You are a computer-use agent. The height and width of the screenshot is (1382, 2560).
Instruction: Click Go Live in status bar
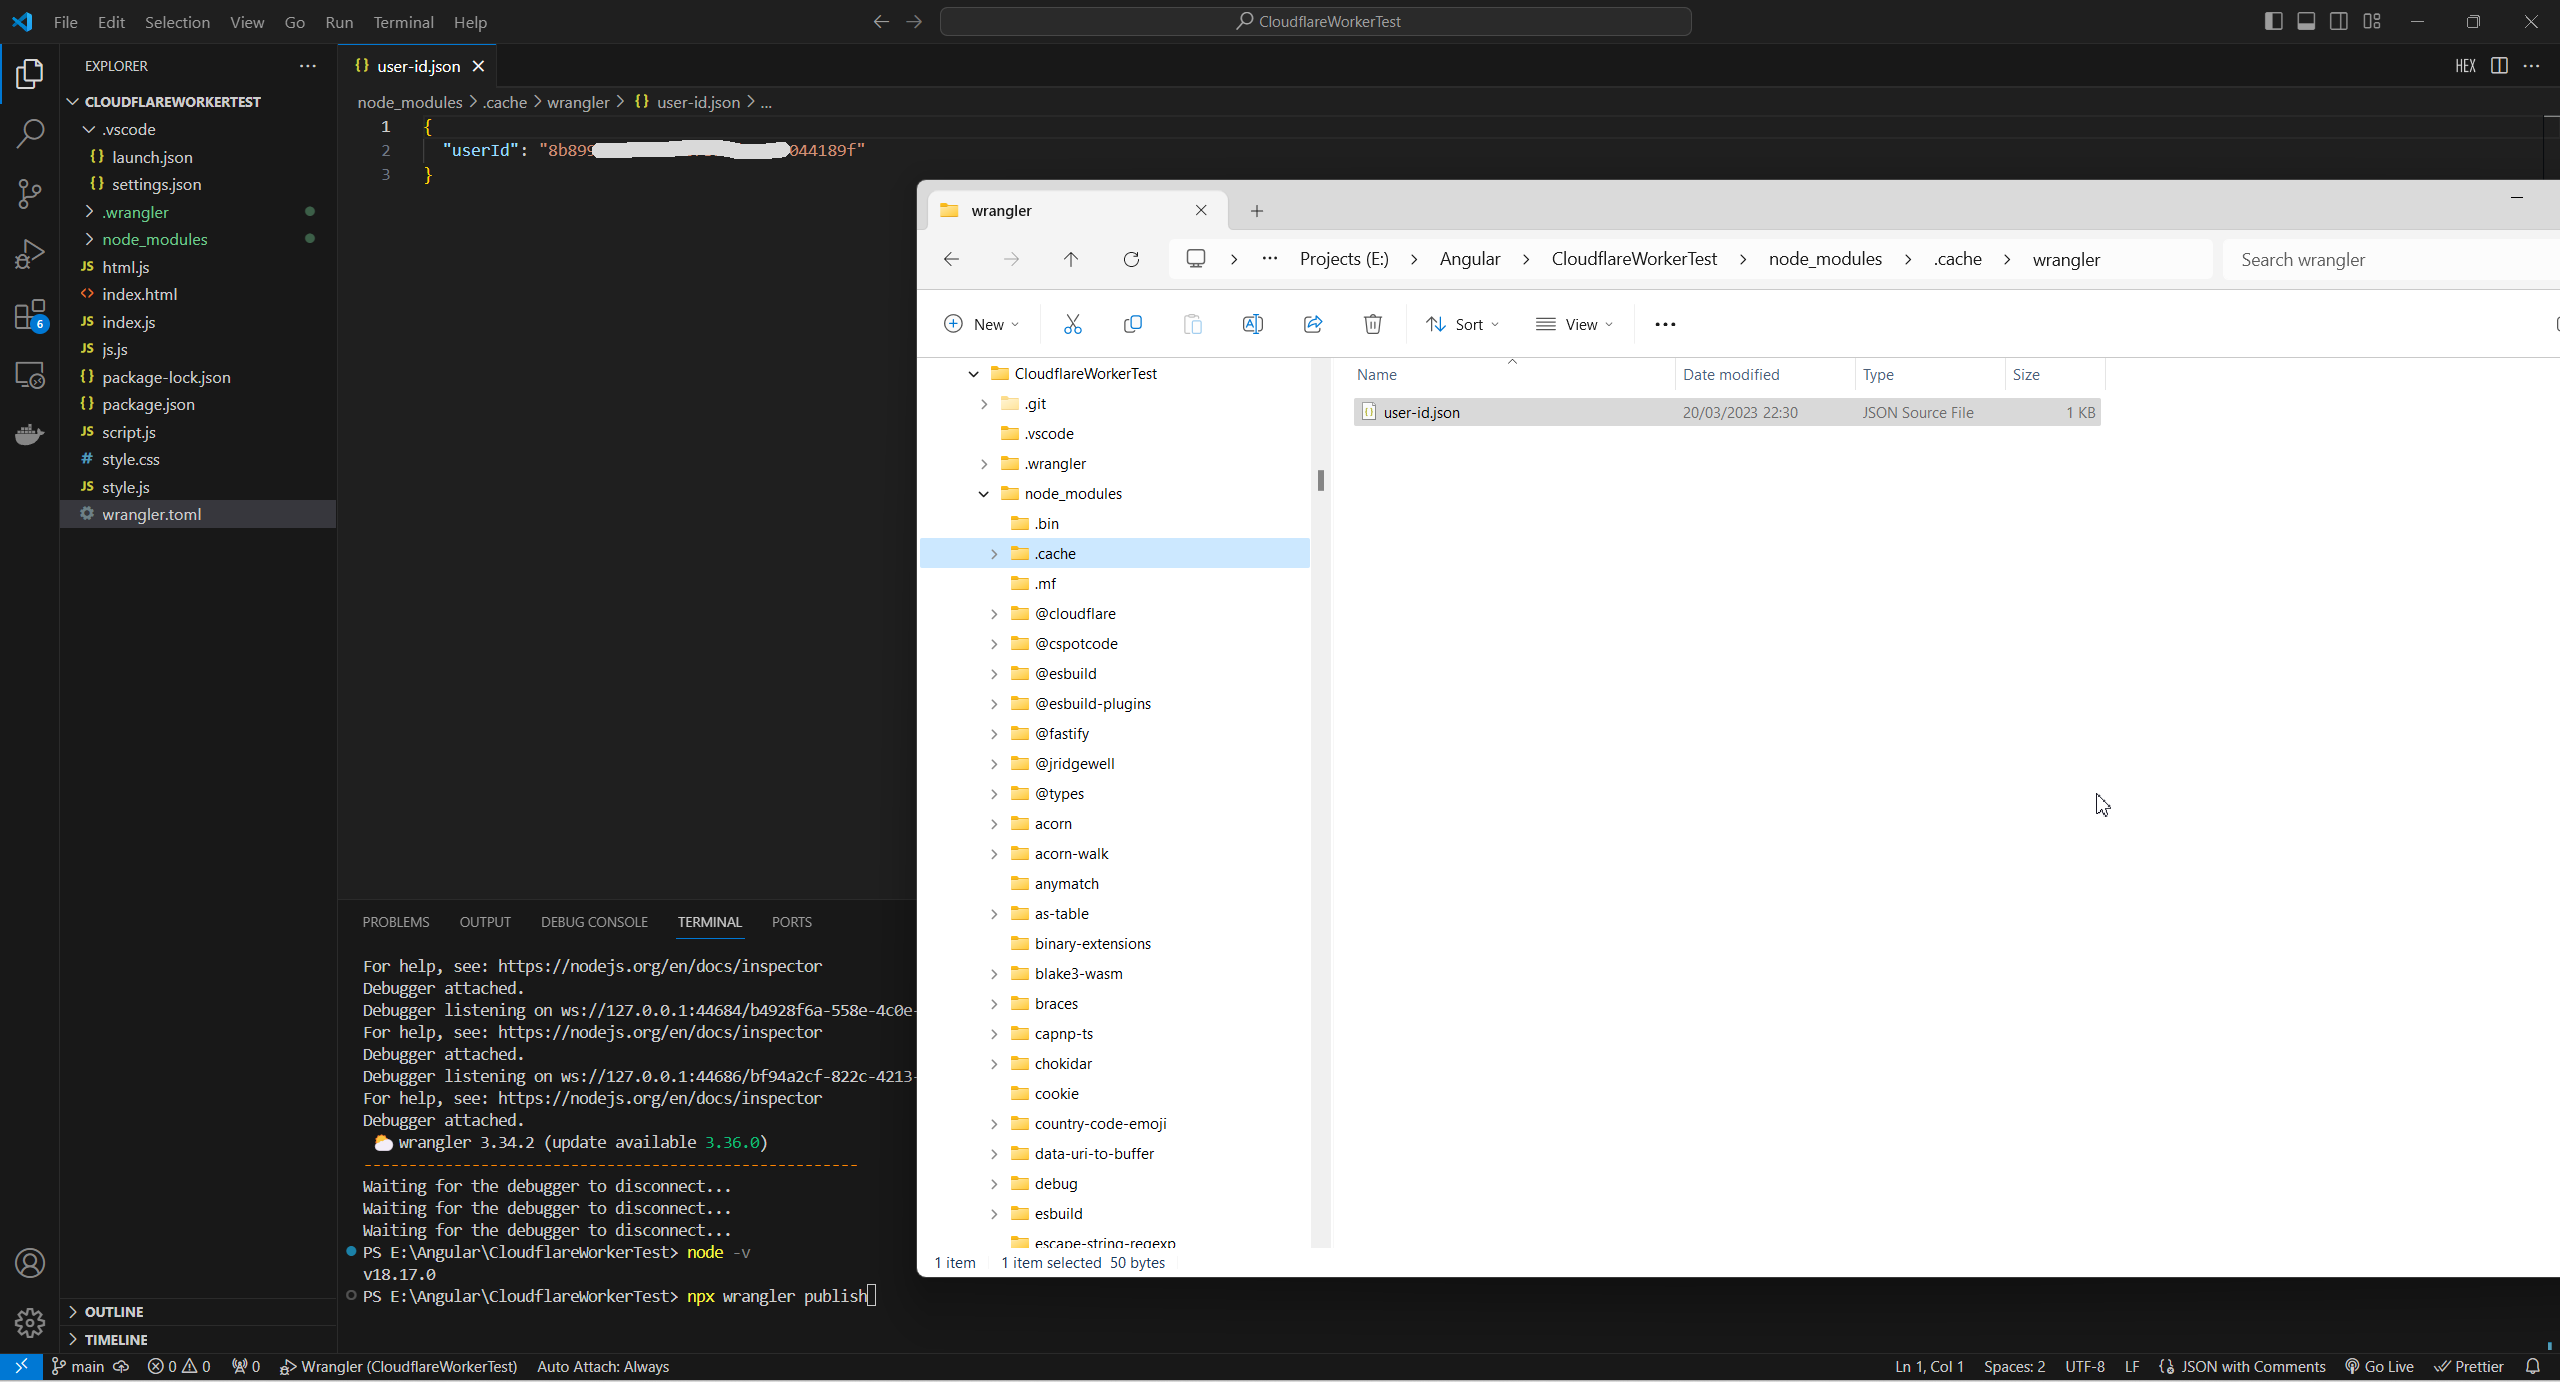click(x=2379, y=1367)
